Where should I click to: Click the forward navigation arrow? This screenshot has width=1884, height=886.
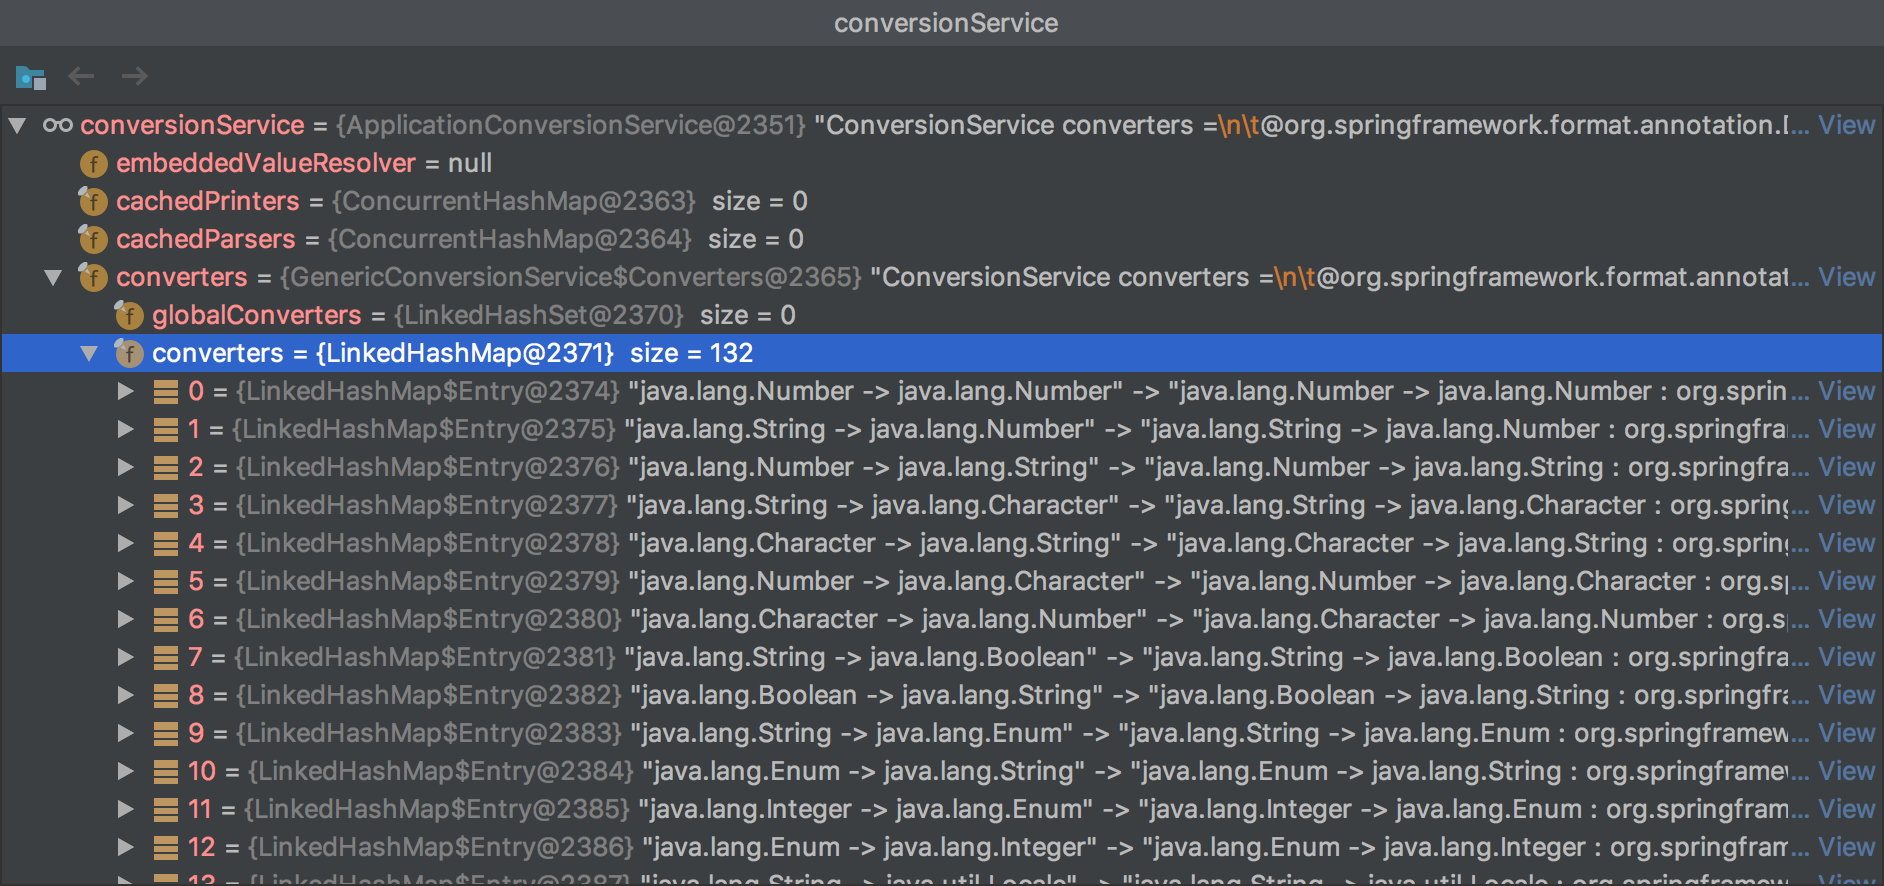click(x=134, y=76)
